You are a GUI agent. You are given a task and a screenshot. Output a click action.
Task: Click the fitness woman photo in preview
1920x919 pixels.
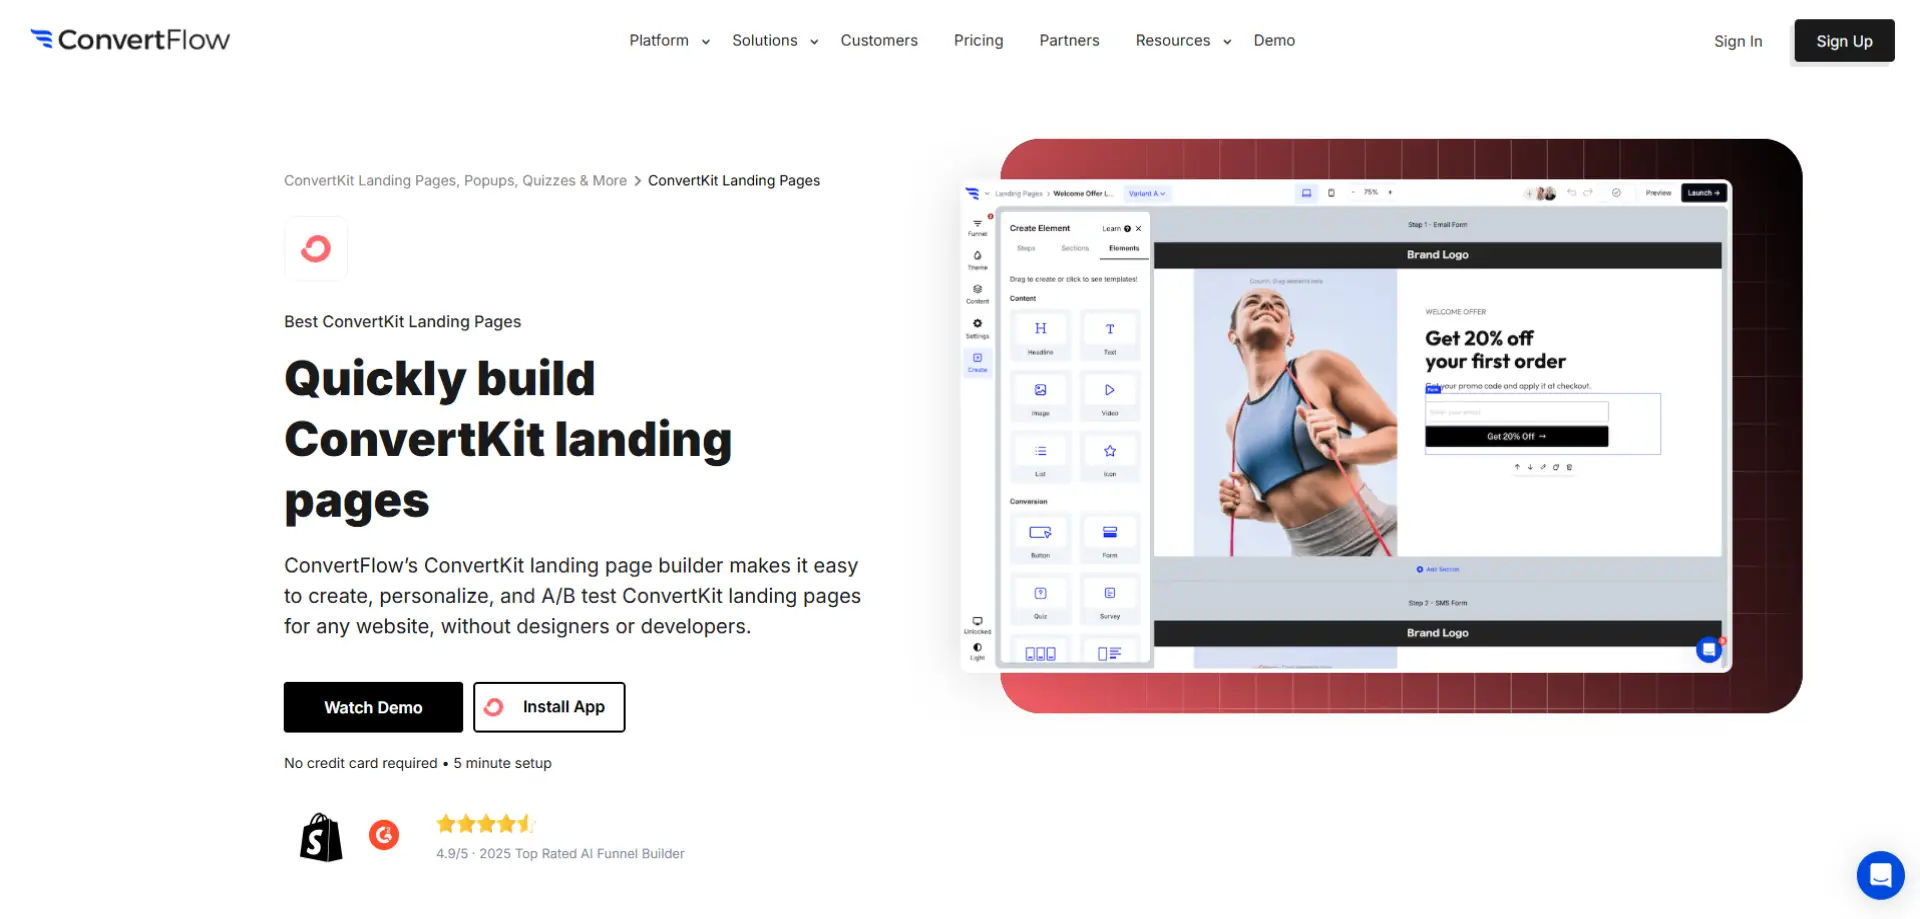[1295, 412]
